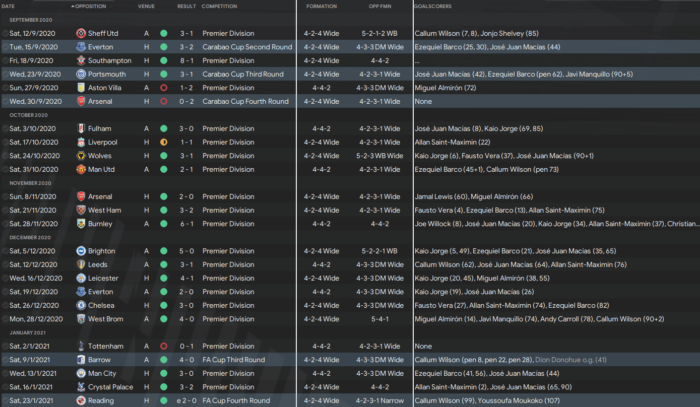
Task: Click the Reading club badge
Action: point(81,401)
